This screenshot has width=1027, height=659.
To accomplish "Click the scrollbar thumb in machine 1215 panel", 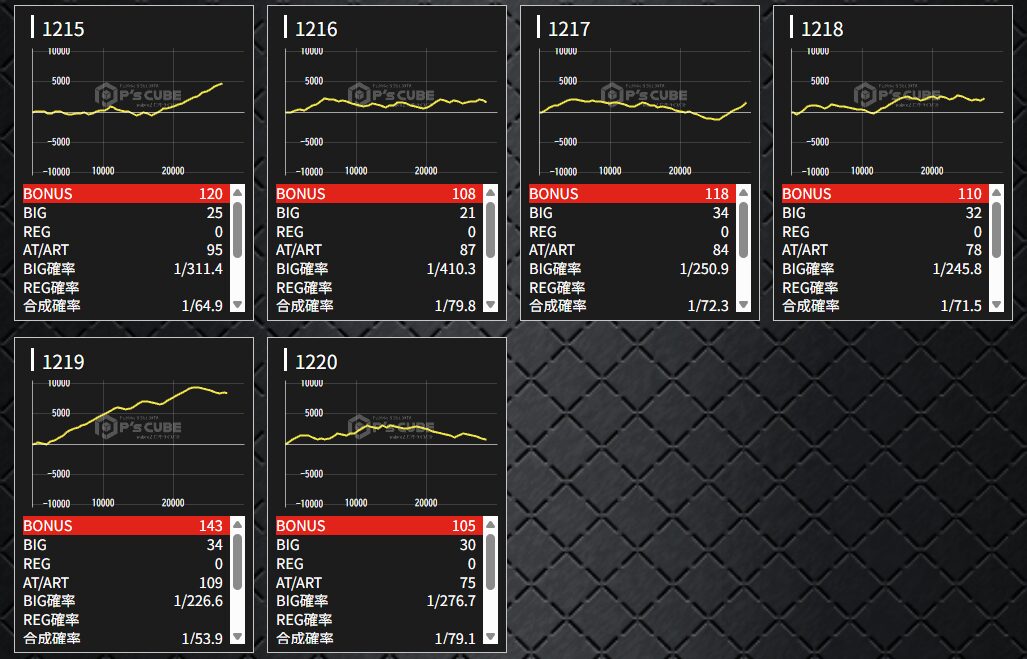I will 238,230.
